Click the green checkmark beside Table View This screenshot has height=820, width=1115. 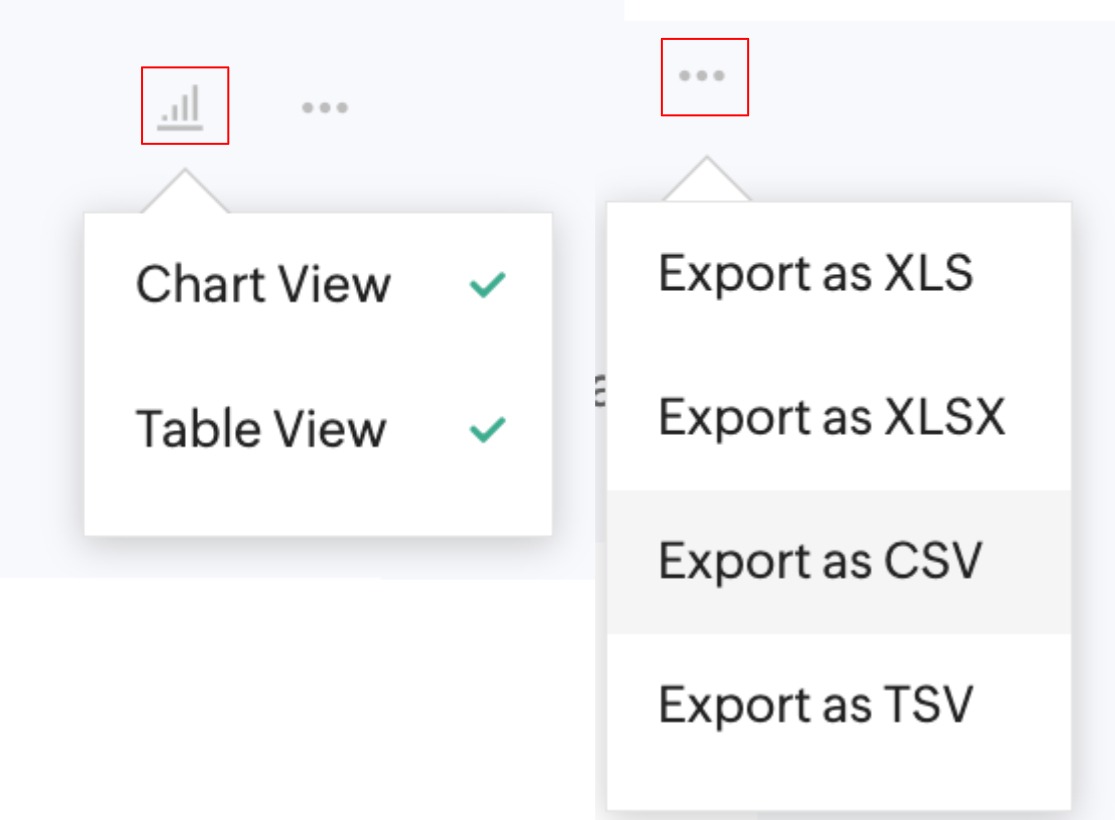(487, 430)
